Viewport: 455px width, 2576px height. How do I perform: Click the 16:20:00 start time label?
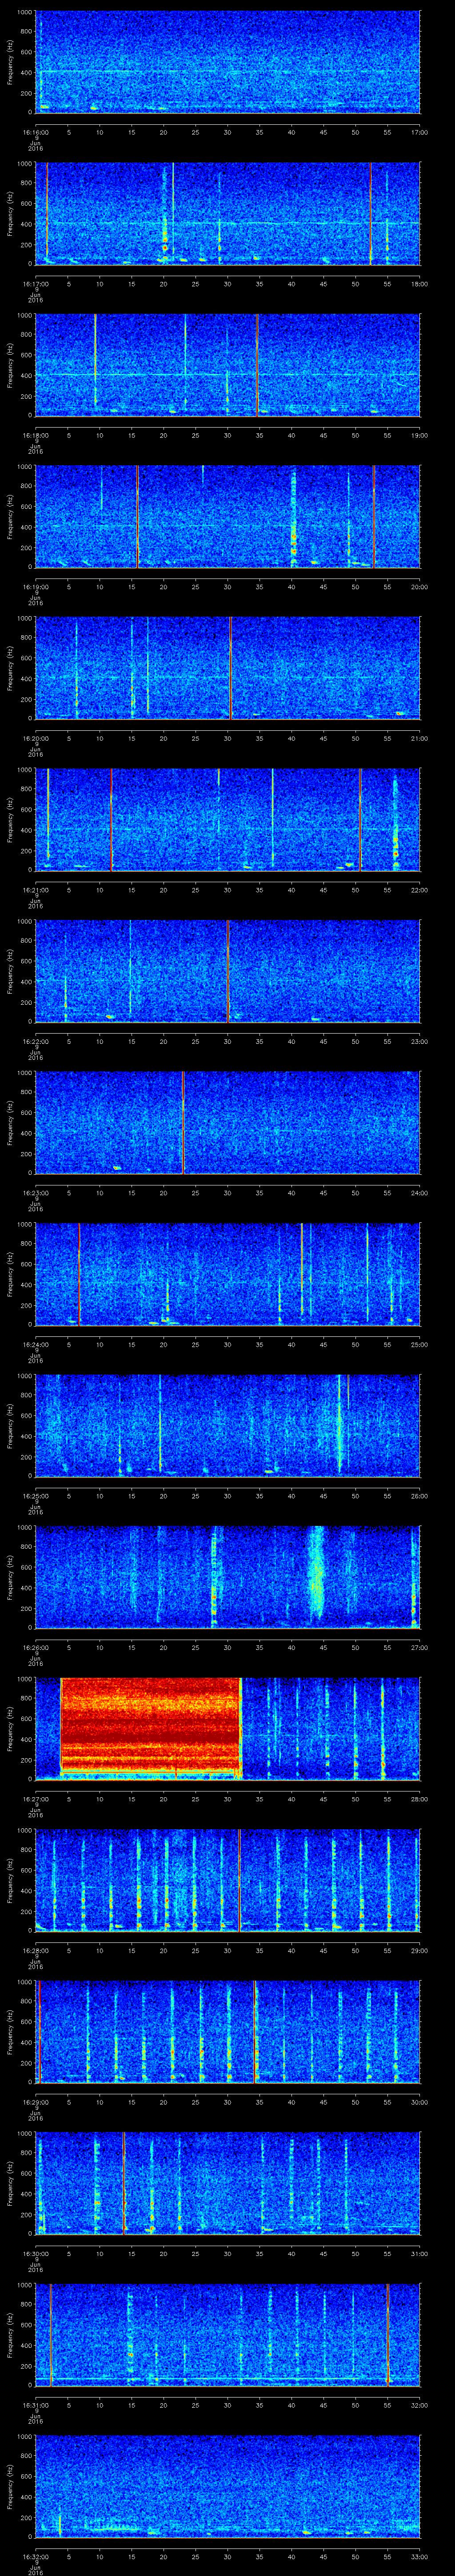35,738
